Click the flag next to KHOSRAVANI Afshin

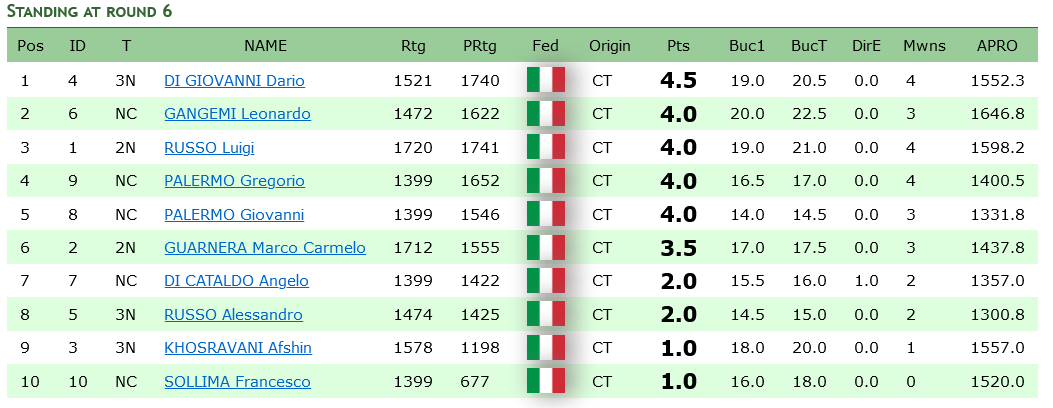[x=546, y=348]
